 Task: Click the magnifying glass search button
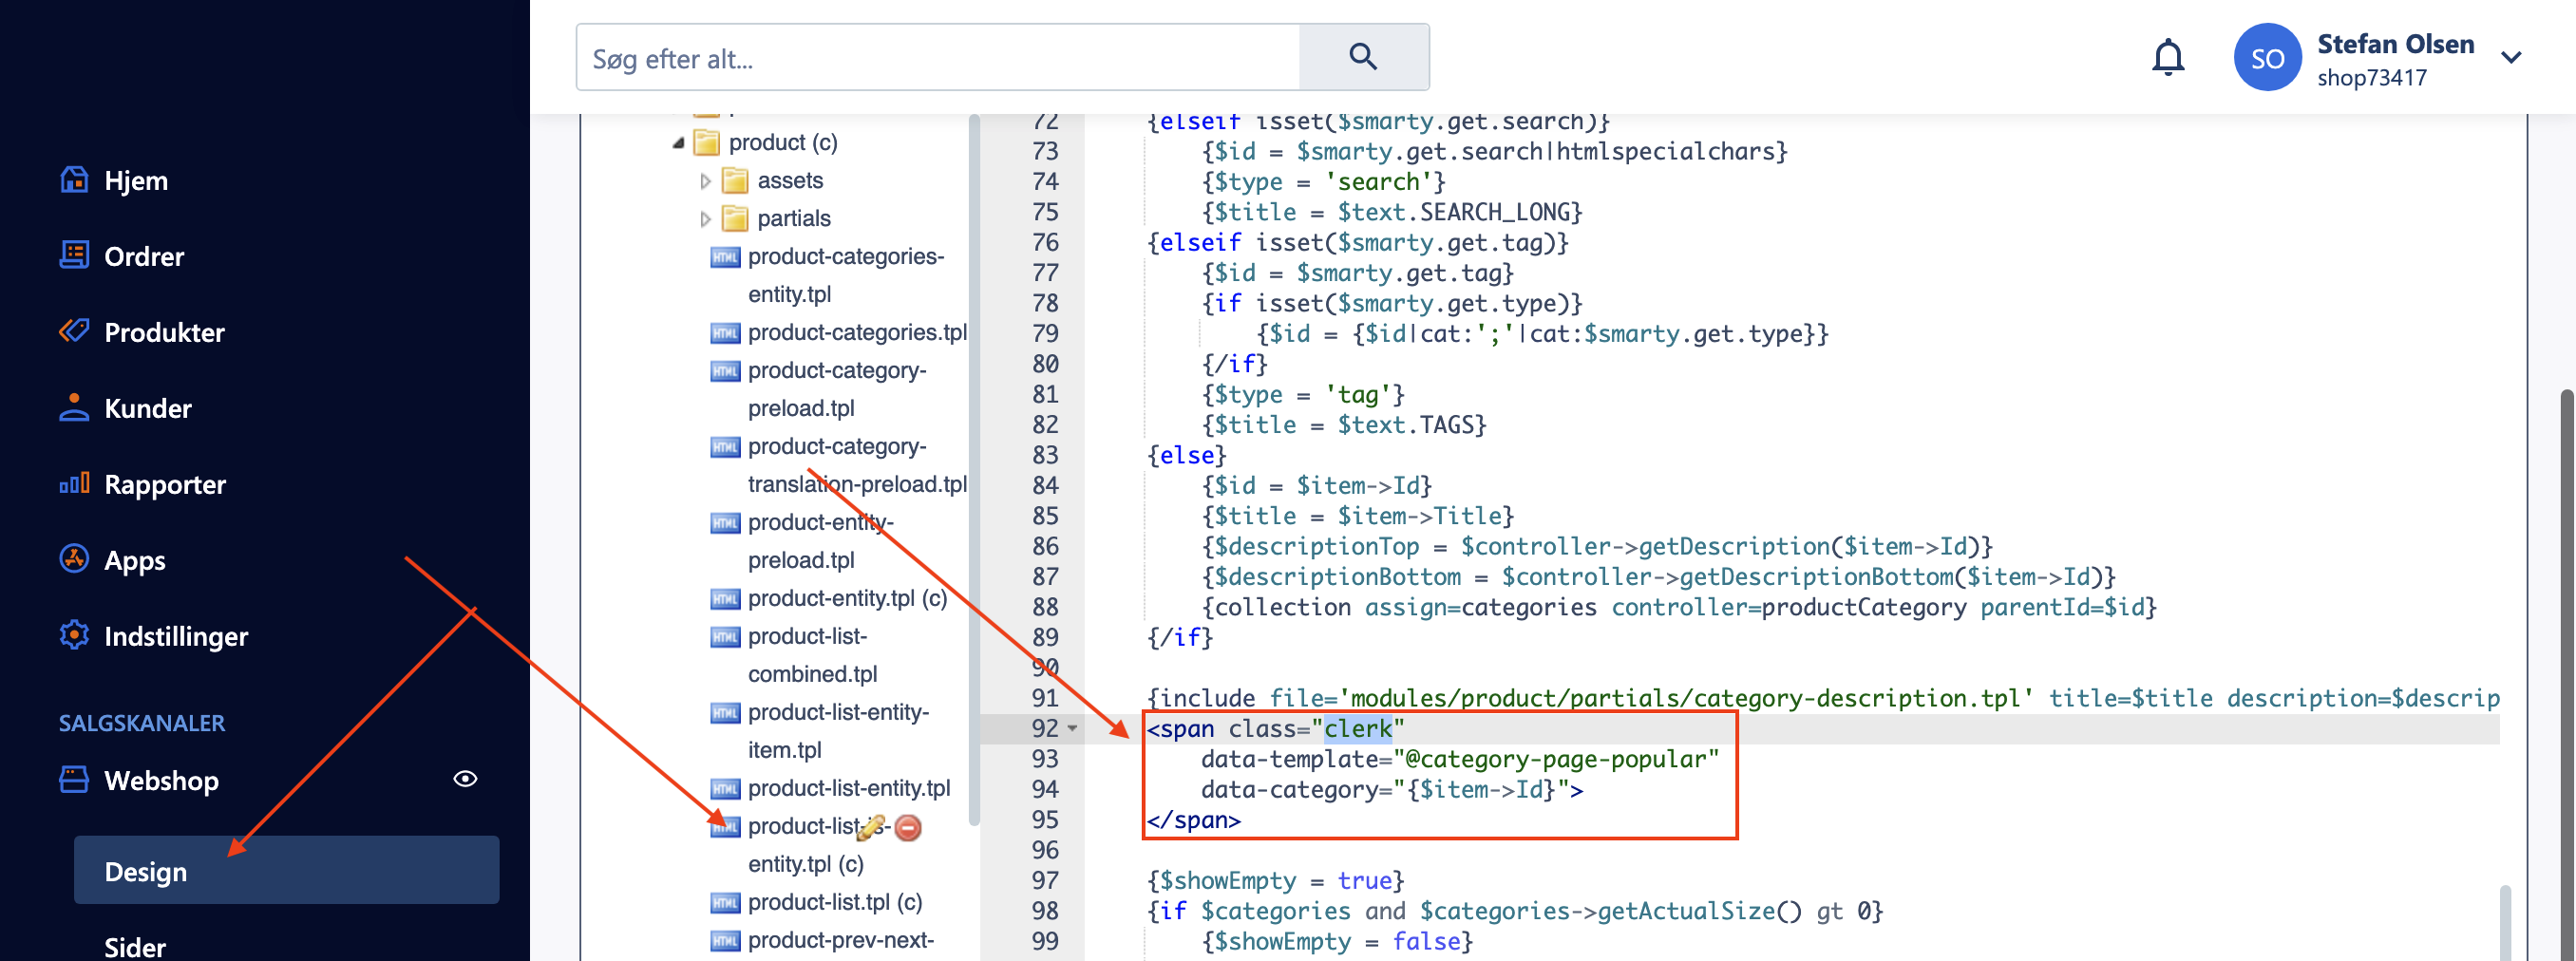tap(1362, 57)
